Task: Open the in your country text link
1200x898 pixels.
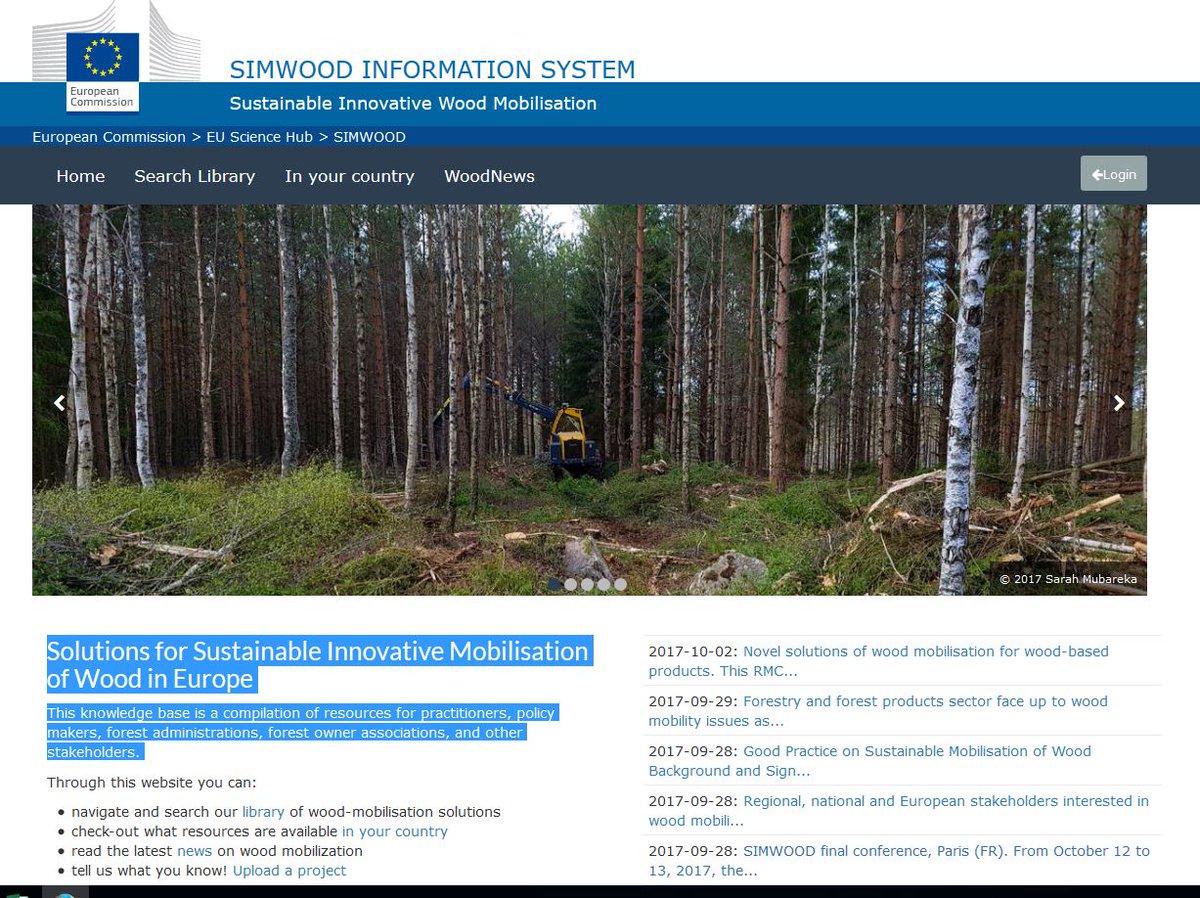Action: [395, 831]
